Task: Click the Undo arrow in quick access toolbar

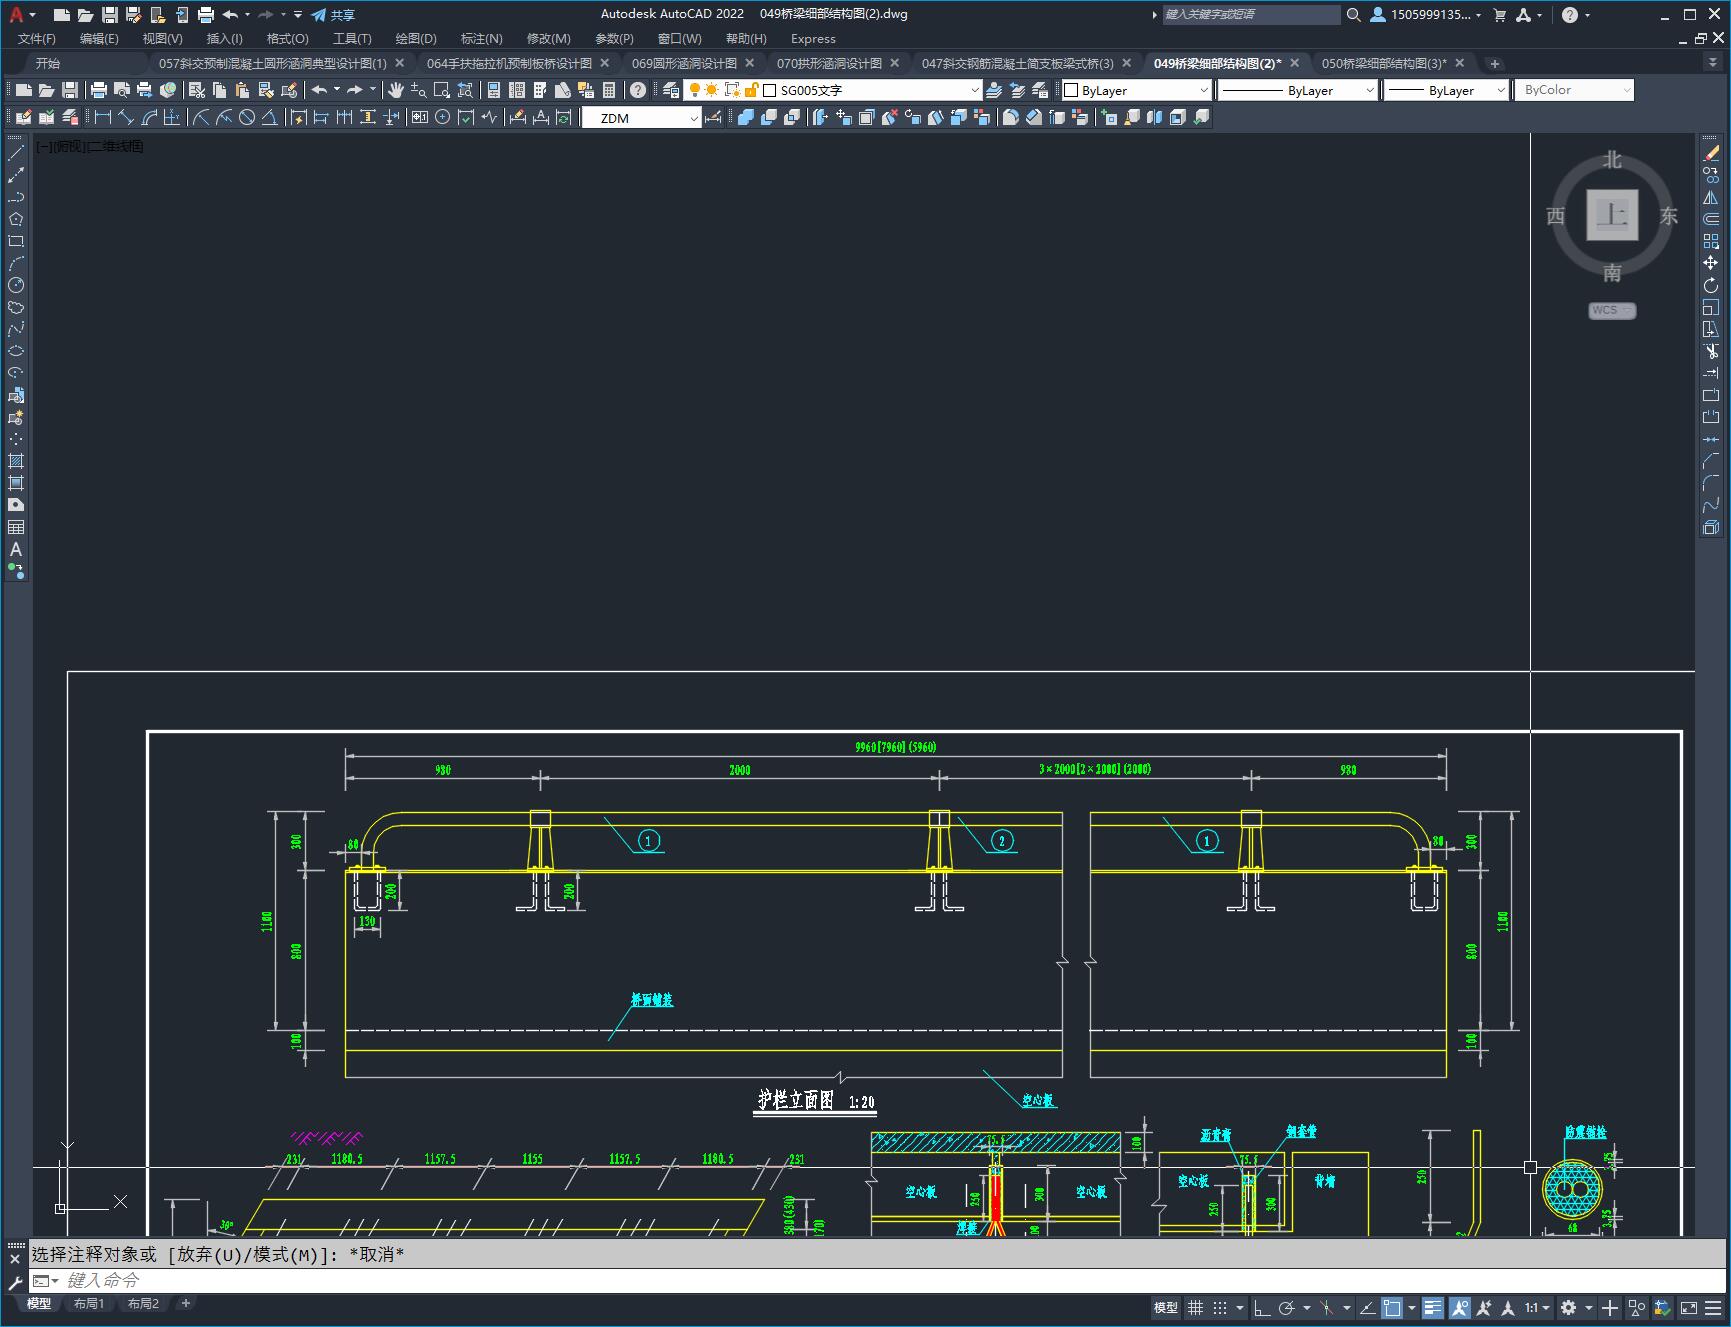Action: (230, 15)
